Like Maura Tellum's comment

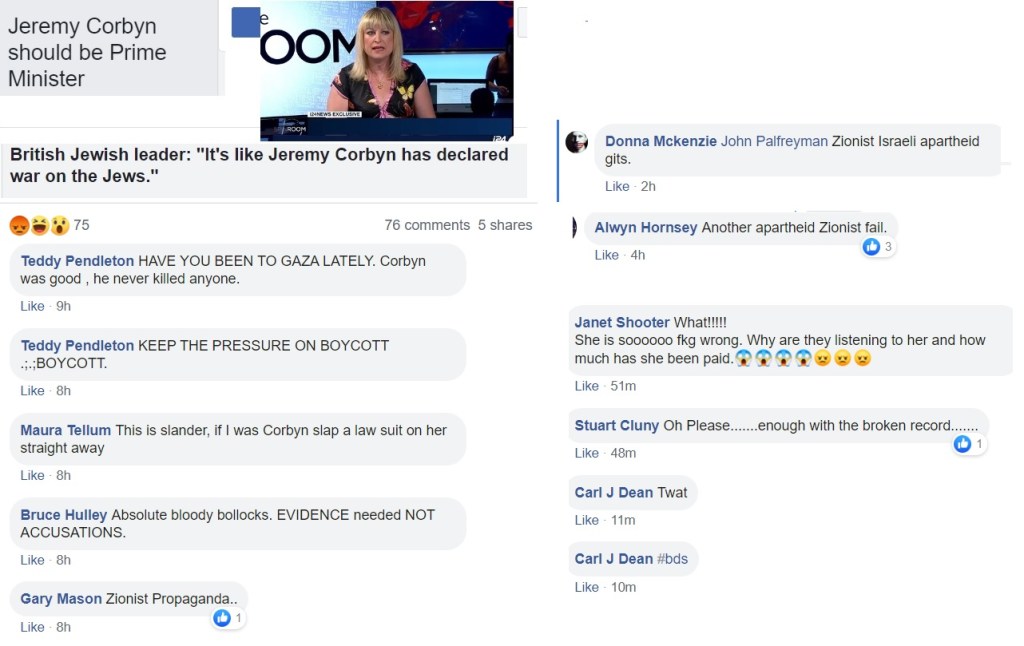[x=32, y=475]
